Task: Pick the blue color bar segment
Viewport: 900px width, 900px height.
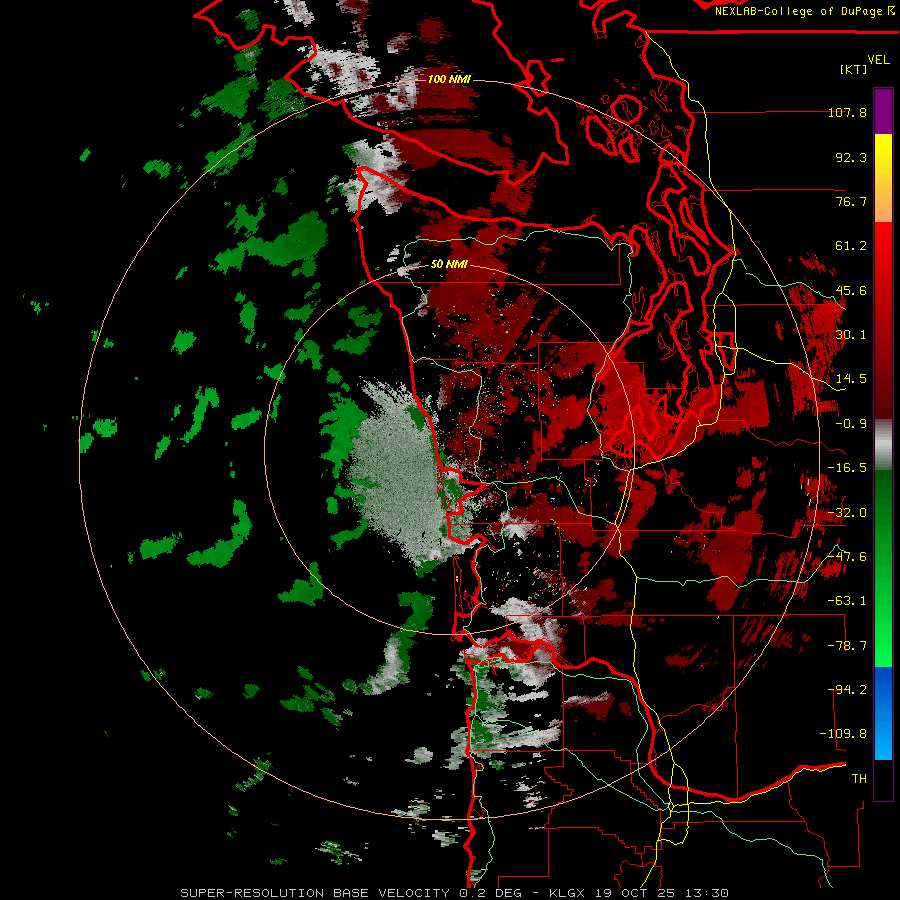Action: pos(883,713)
